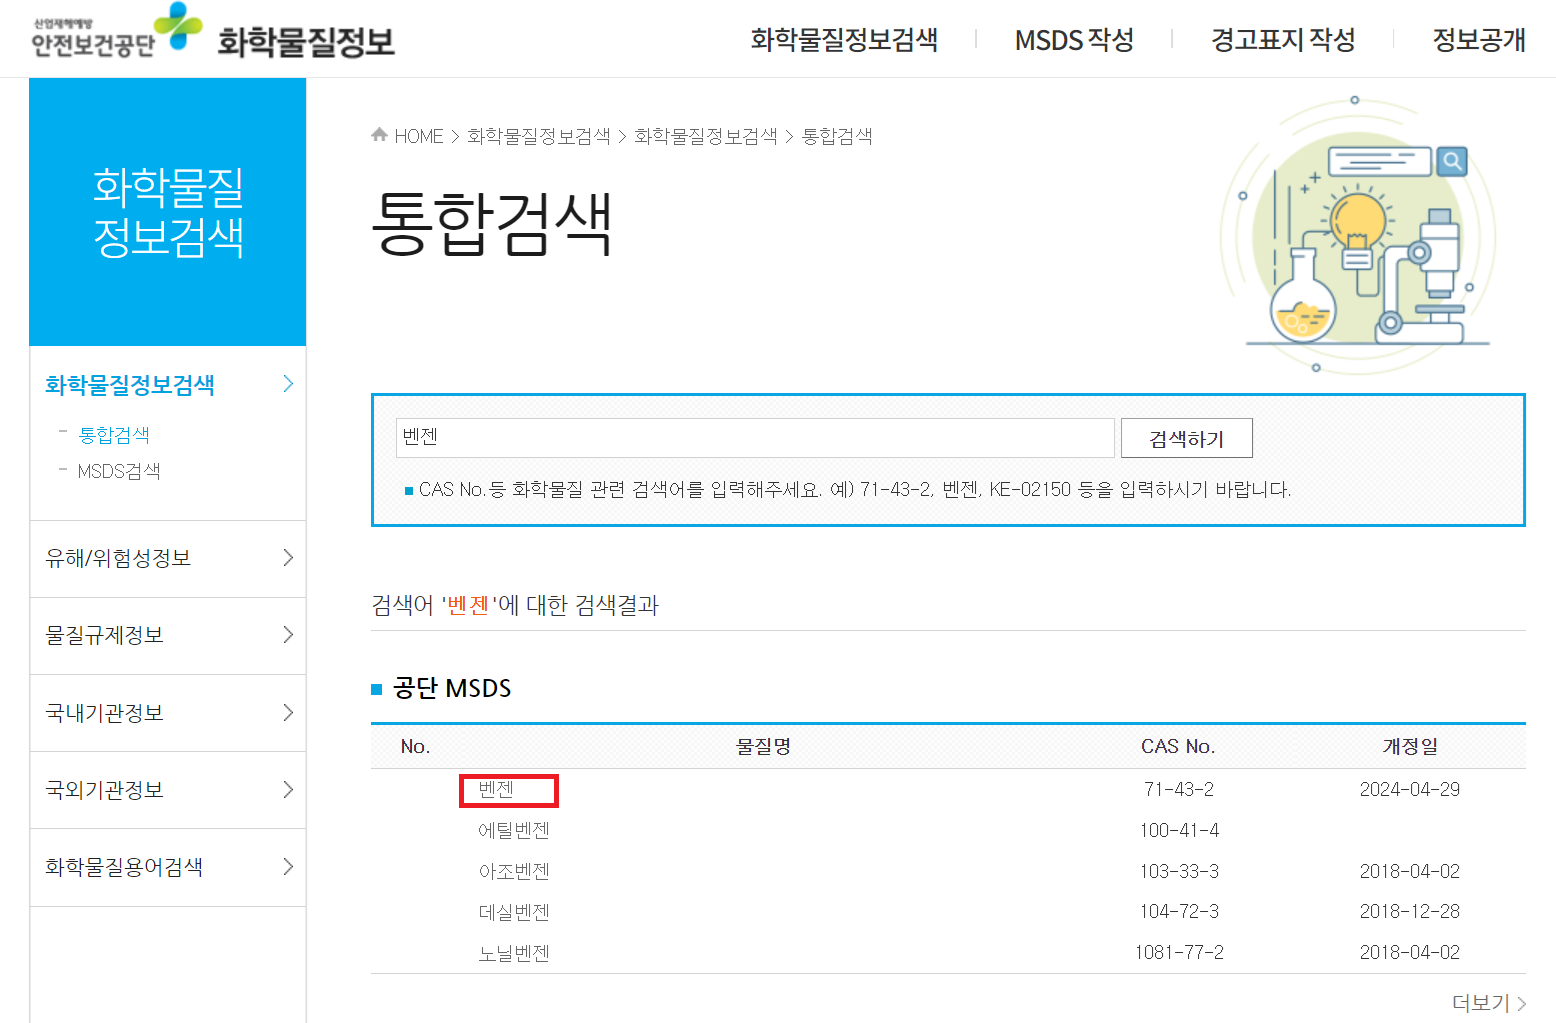Expand the 물질규제정보 chevron
Viewport: 1556px width, 1023px height.
288,635
